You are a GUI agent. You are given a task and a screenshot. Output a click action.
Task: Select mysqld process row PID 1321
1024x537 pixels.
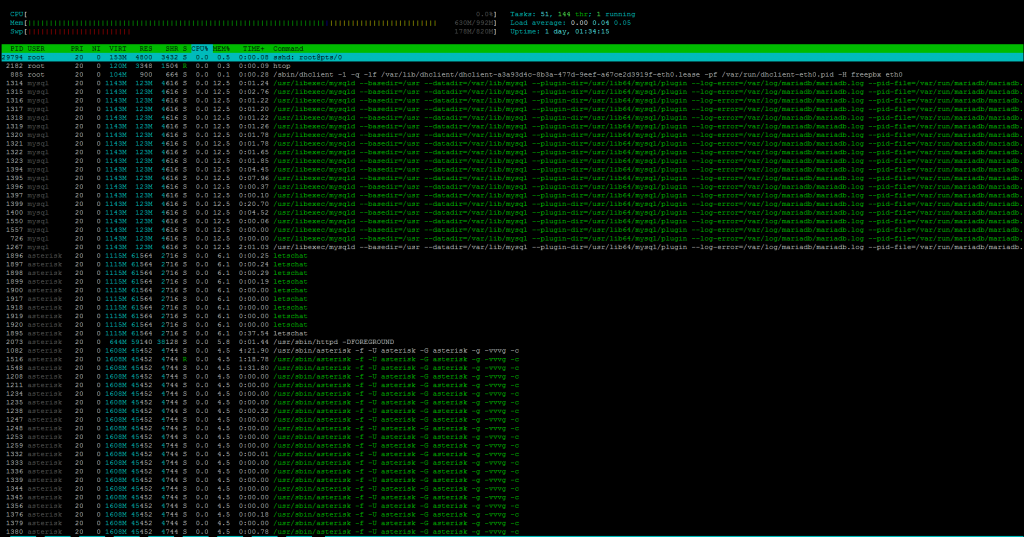(512, 144)
